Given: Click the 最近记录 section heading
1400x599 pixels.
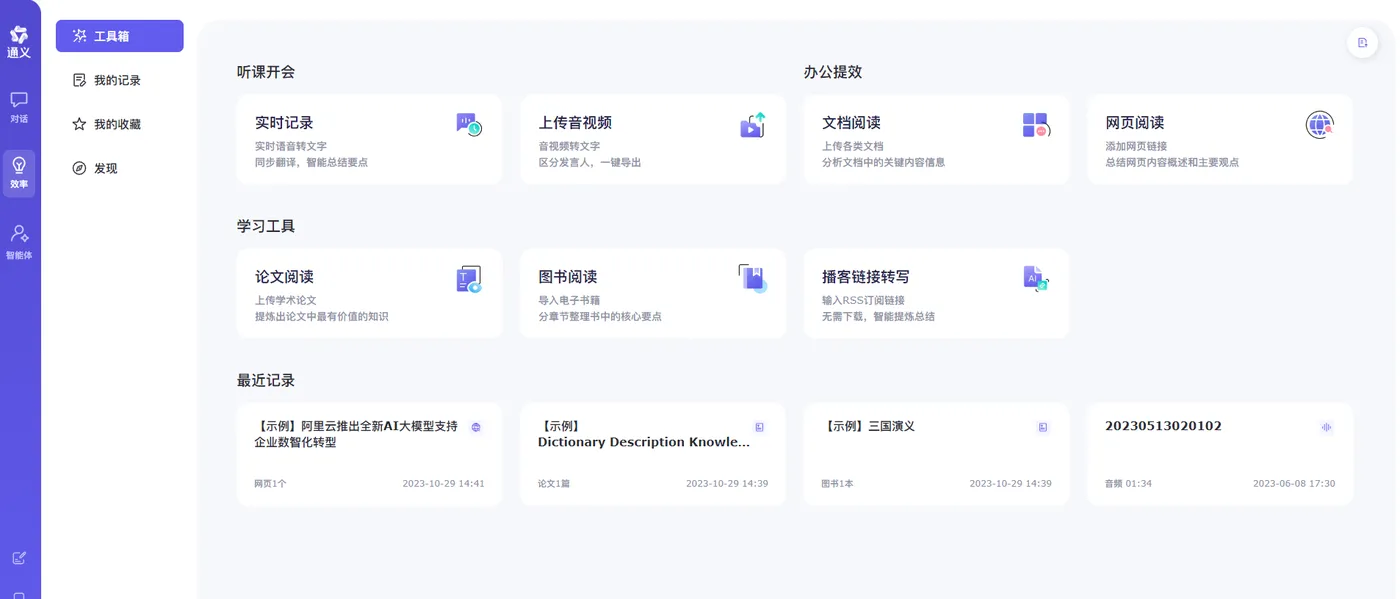Looking at the screenshot, I should coord(266,380).
